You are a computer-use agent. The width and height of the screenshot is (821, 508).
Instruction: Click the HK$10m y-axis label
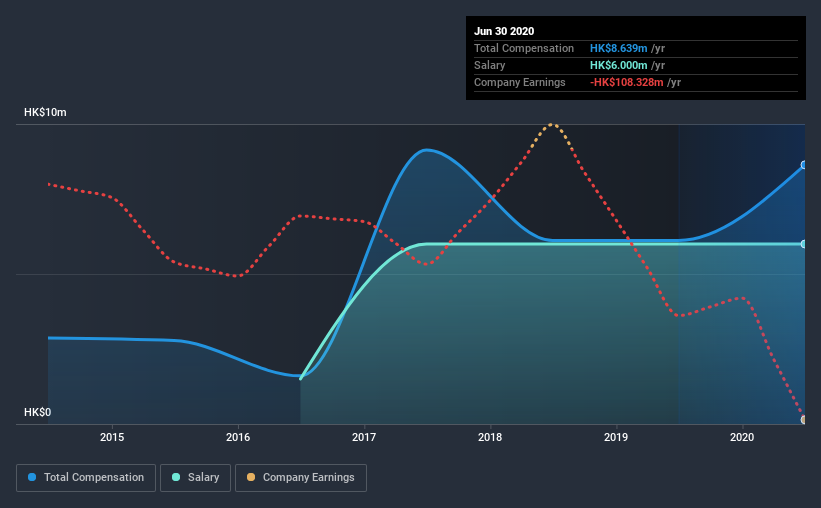(45, 113)
